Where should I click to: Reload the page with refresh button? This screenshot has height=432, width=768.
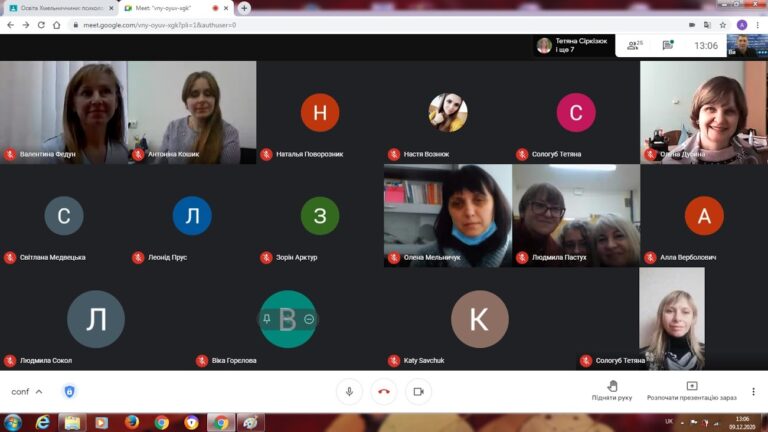pos(41,25)
